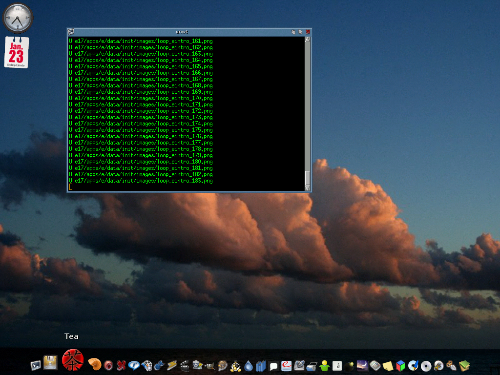The width and height of the screenshot is (500, 375).
Task: Open the orange nautilus shell icon
Action: pos(95,364)
